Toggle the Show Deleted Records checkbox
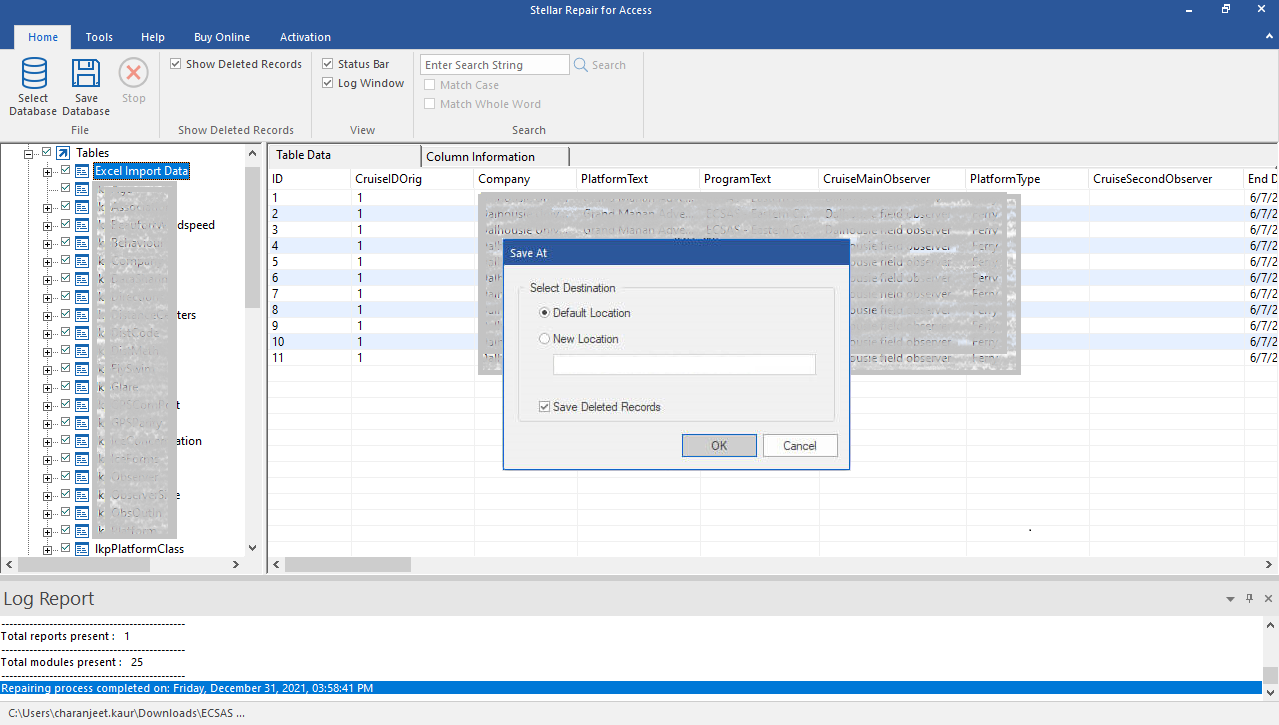This screenshot has height=725, width=1279. pyautogui.click(x=176, y=64)
